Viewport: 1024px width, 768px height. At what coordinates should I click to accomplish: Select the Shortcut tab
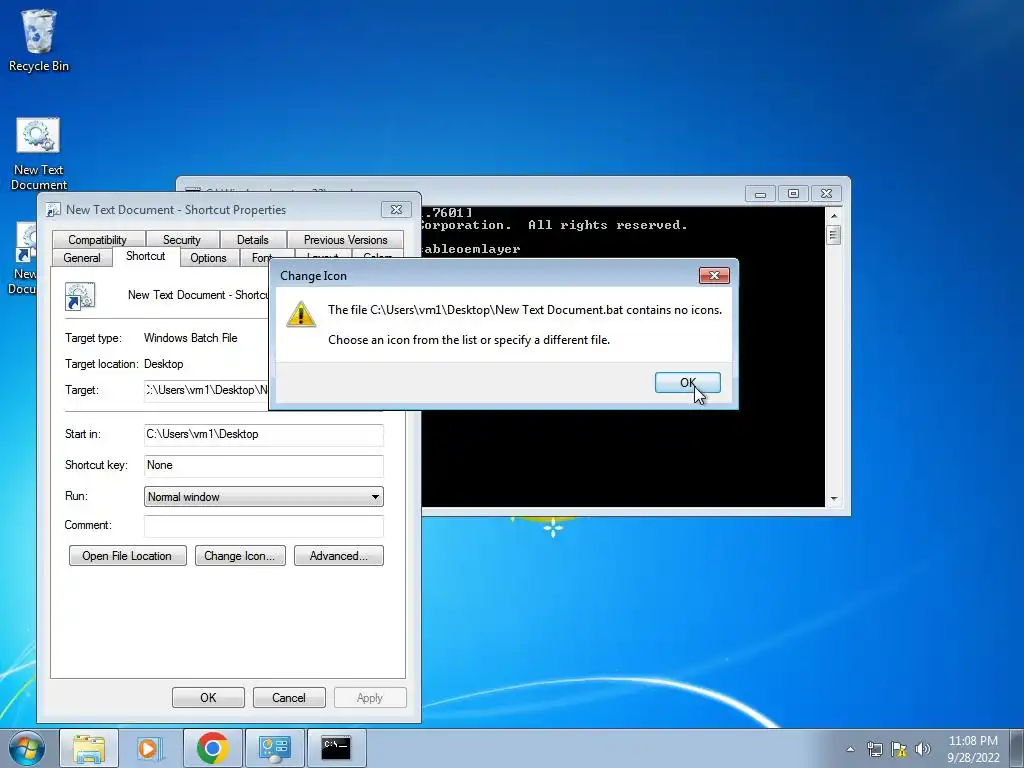coord(146,256)
